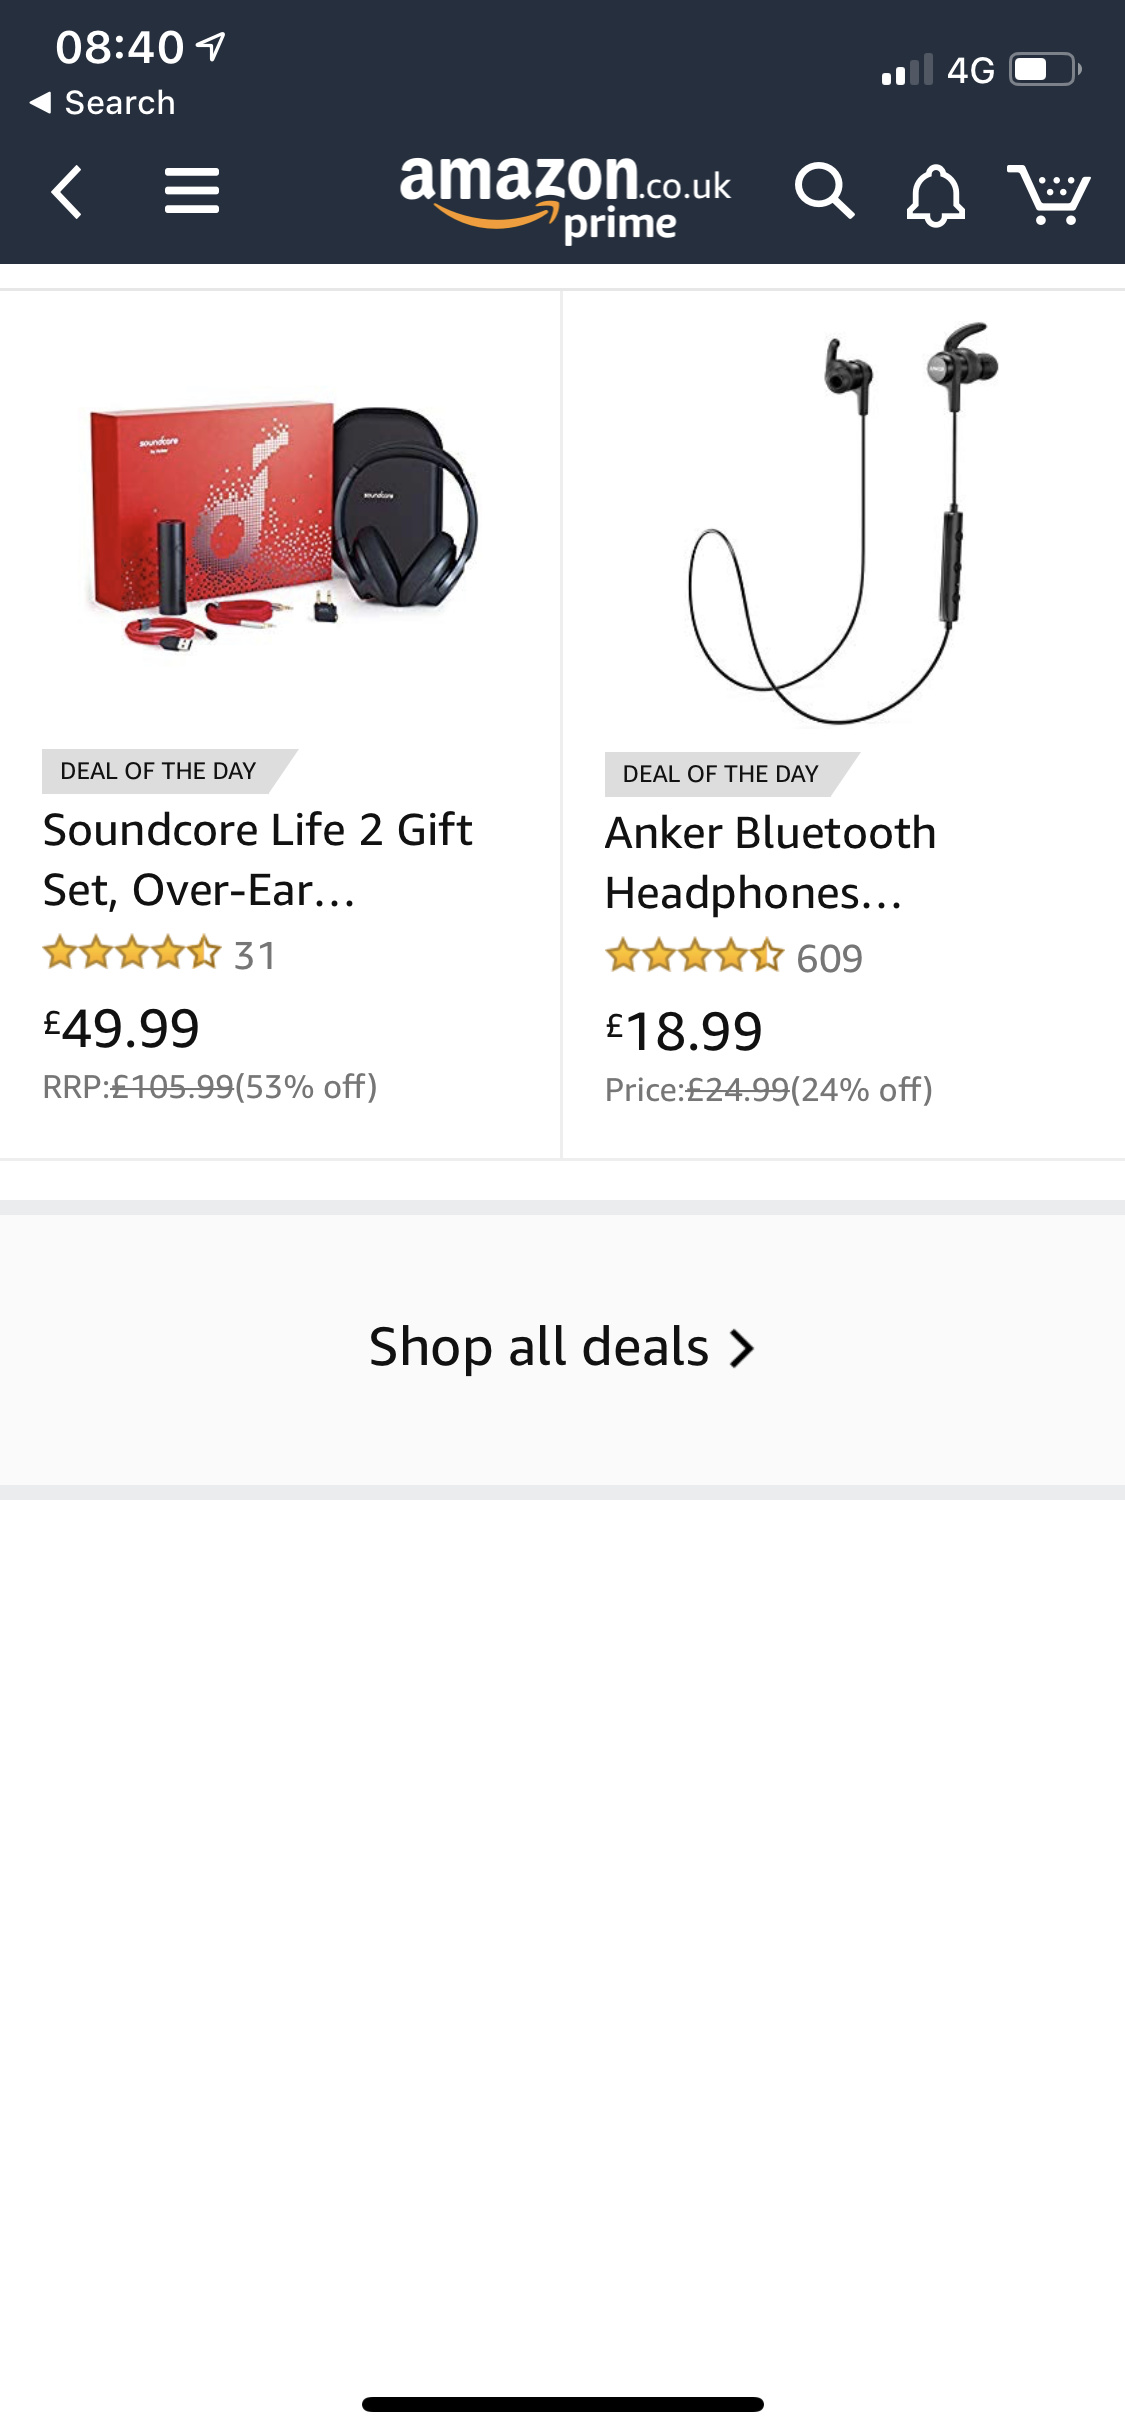
Task: Tap Soundcore Life 2 Gift Set title
Action: click(258, 859)
